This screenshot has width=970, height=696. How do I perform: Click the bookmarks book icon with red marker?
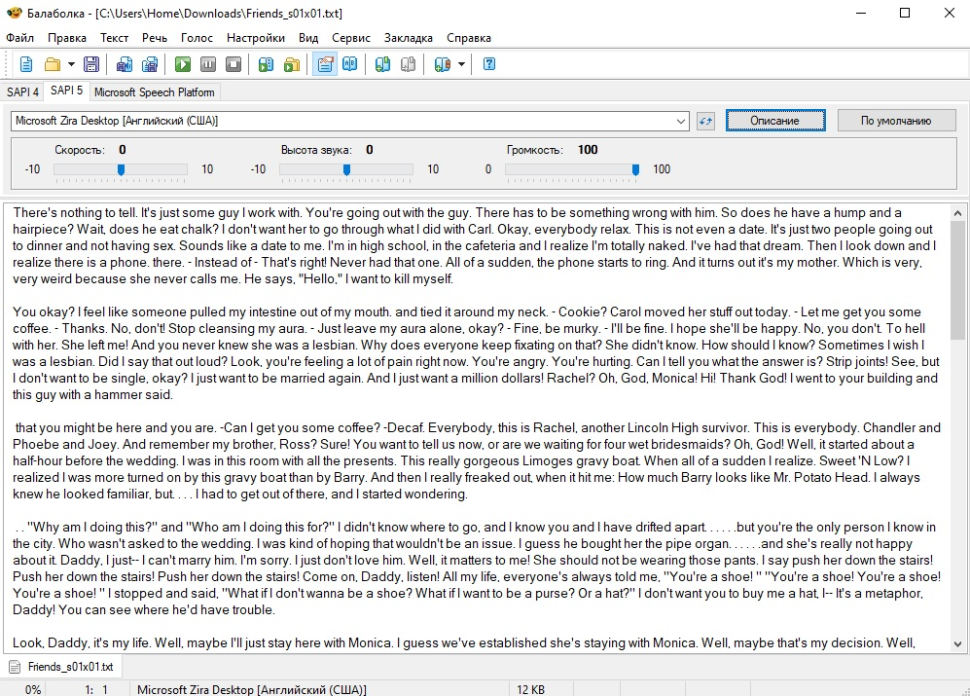442,64
